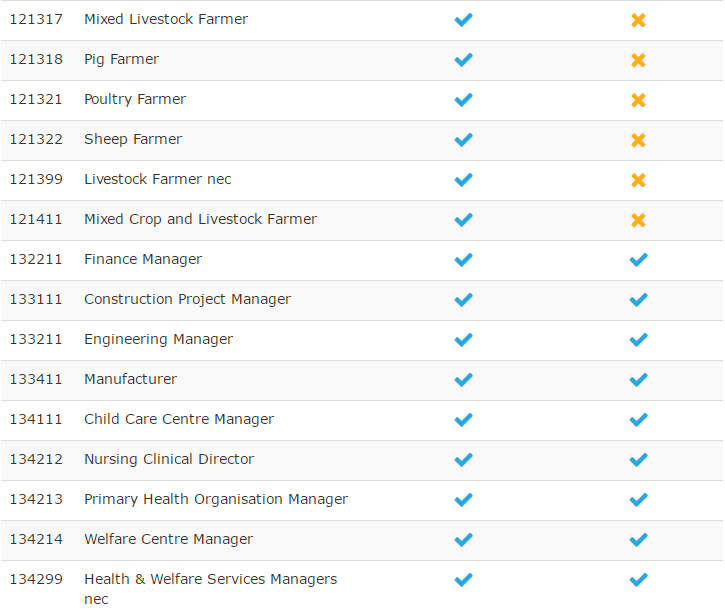This screenshot has height=610, width=725.
Task: Click the rightmost checkmark for Engineering Manager
Action: (638, 340)
